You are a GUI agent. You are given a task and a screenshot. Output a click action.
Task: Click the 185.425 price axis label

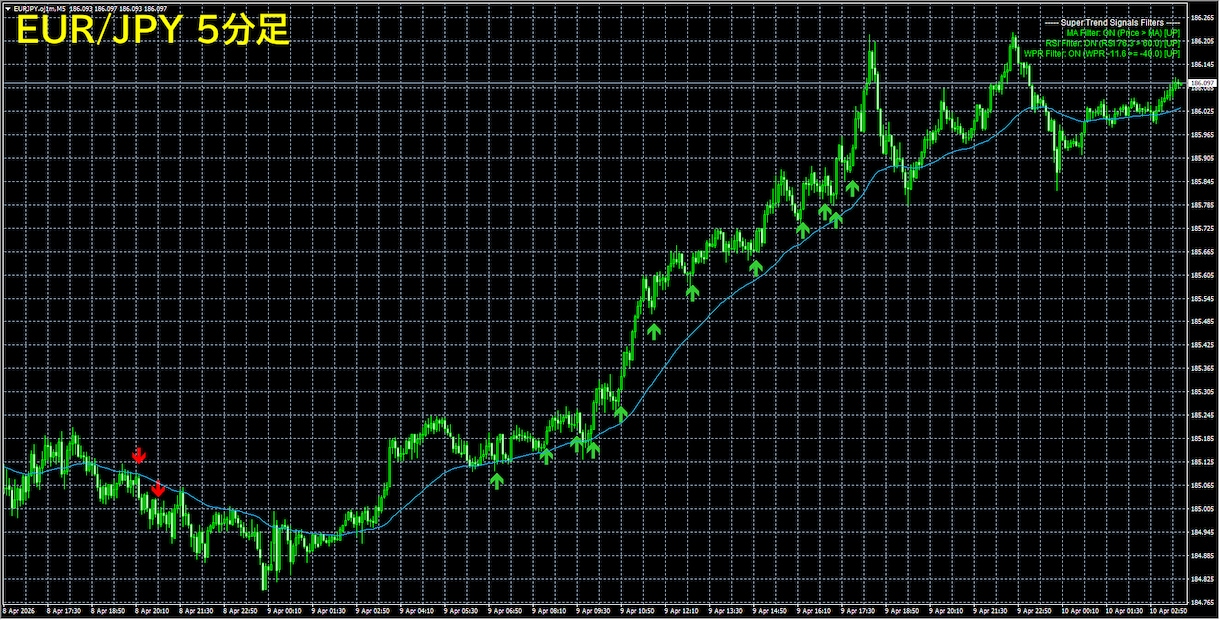point(1202,346)
